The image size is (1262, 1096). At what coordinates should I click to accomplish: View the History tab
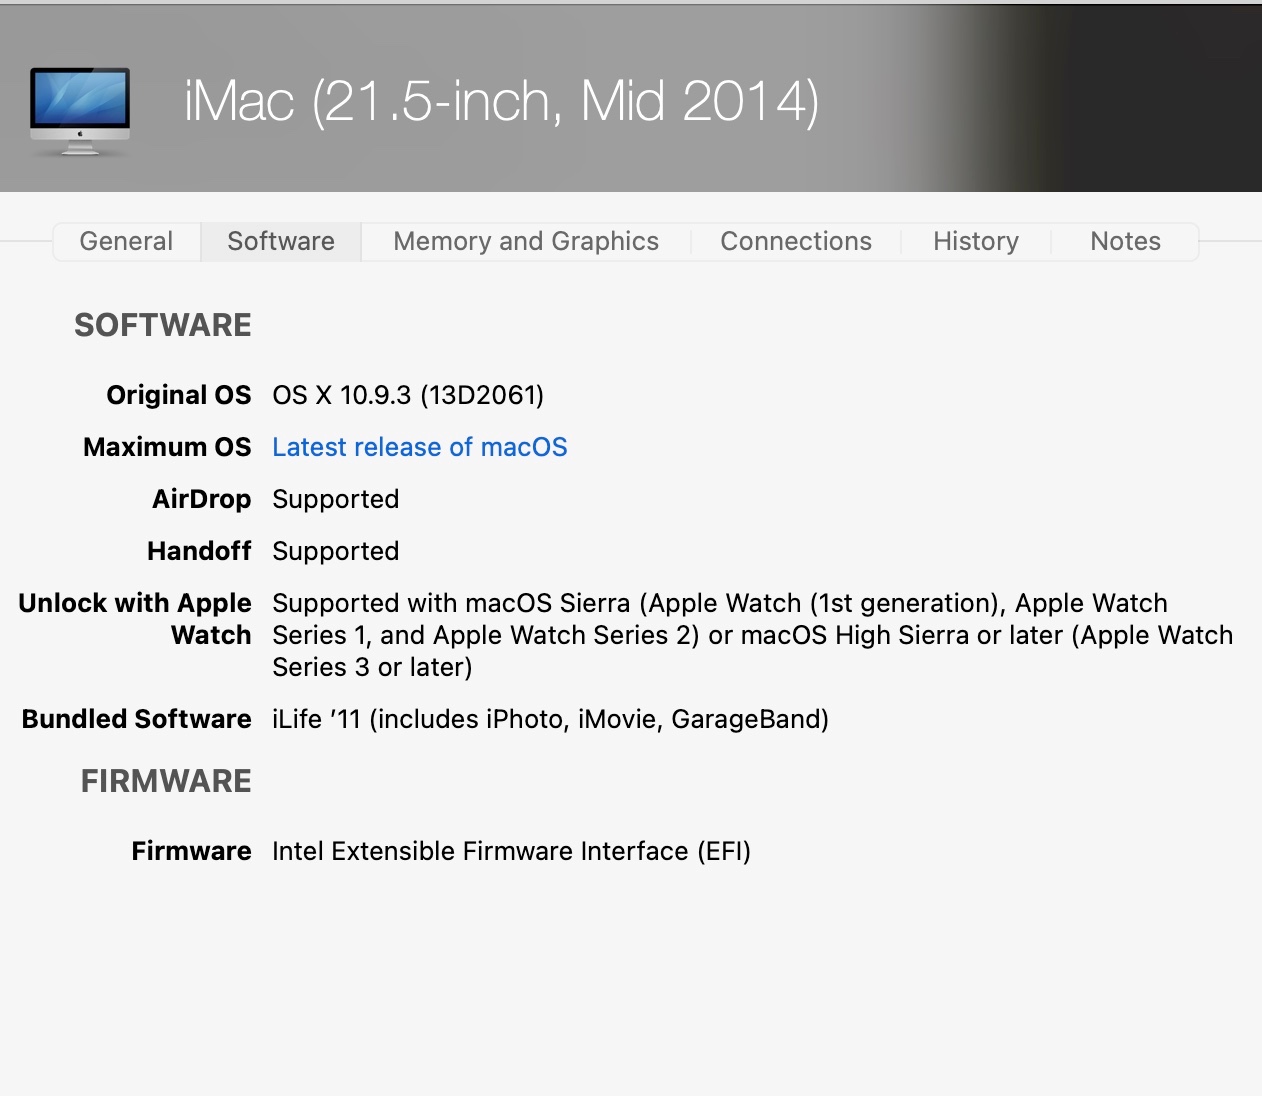coord(976,241)
